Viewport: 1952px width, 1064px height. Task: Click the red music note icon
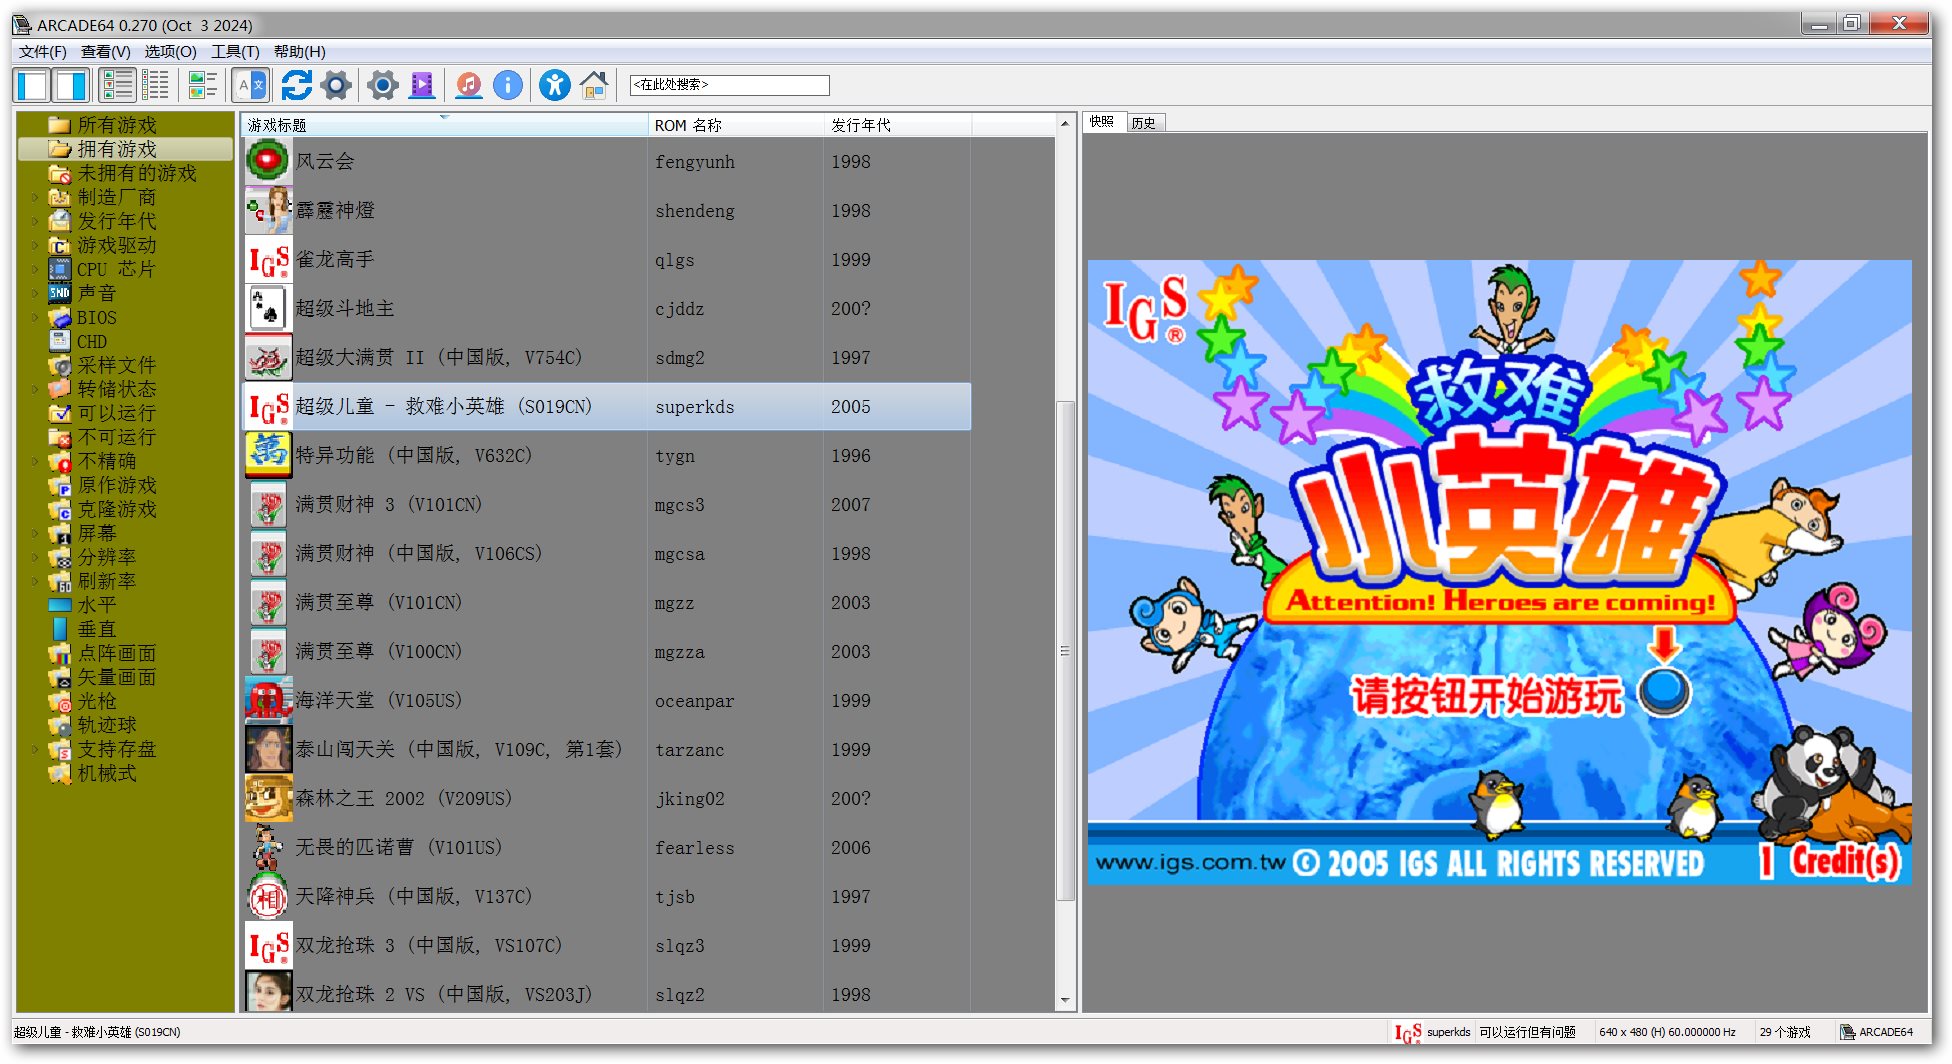pos(468,85)
